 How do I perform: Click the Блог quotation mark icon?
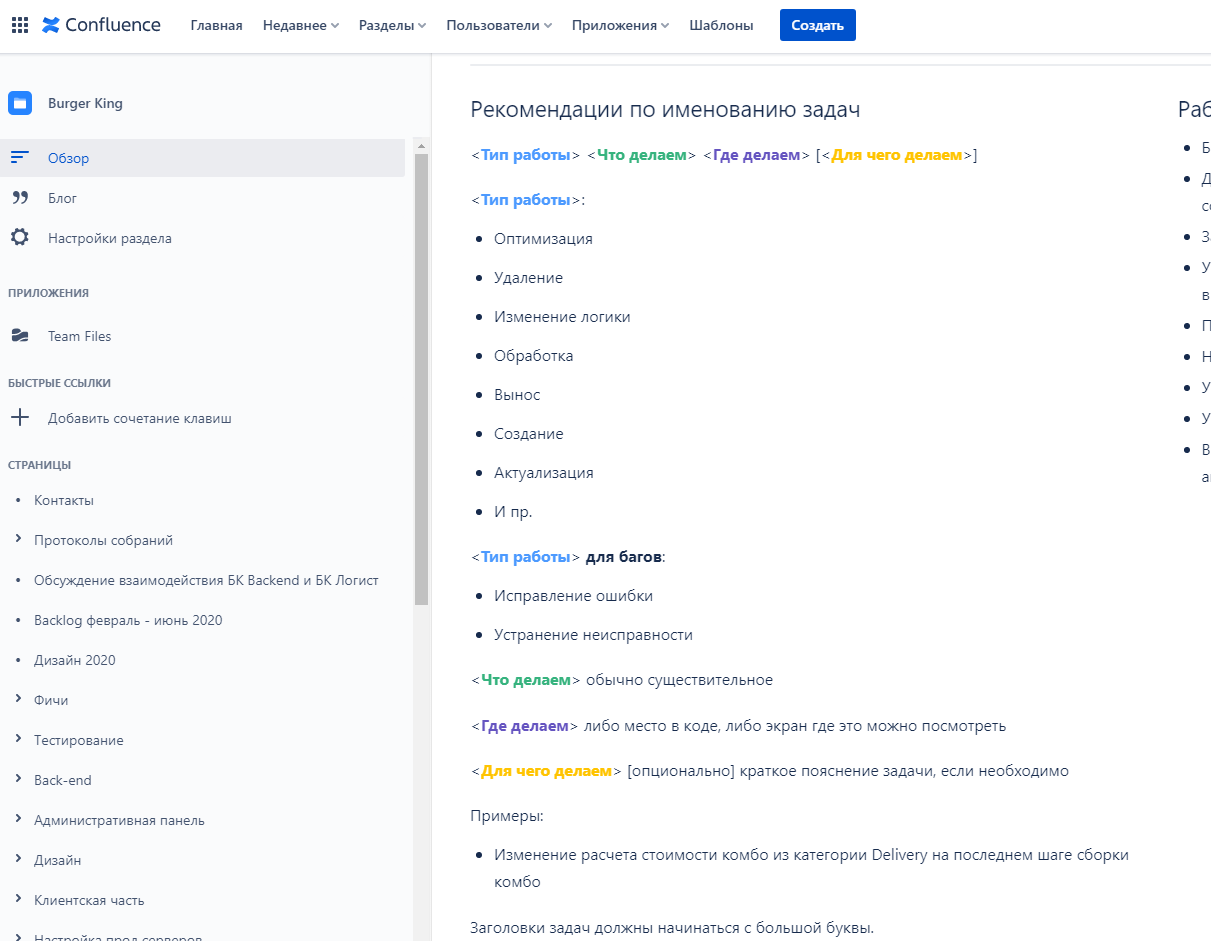tap(20, 198)
